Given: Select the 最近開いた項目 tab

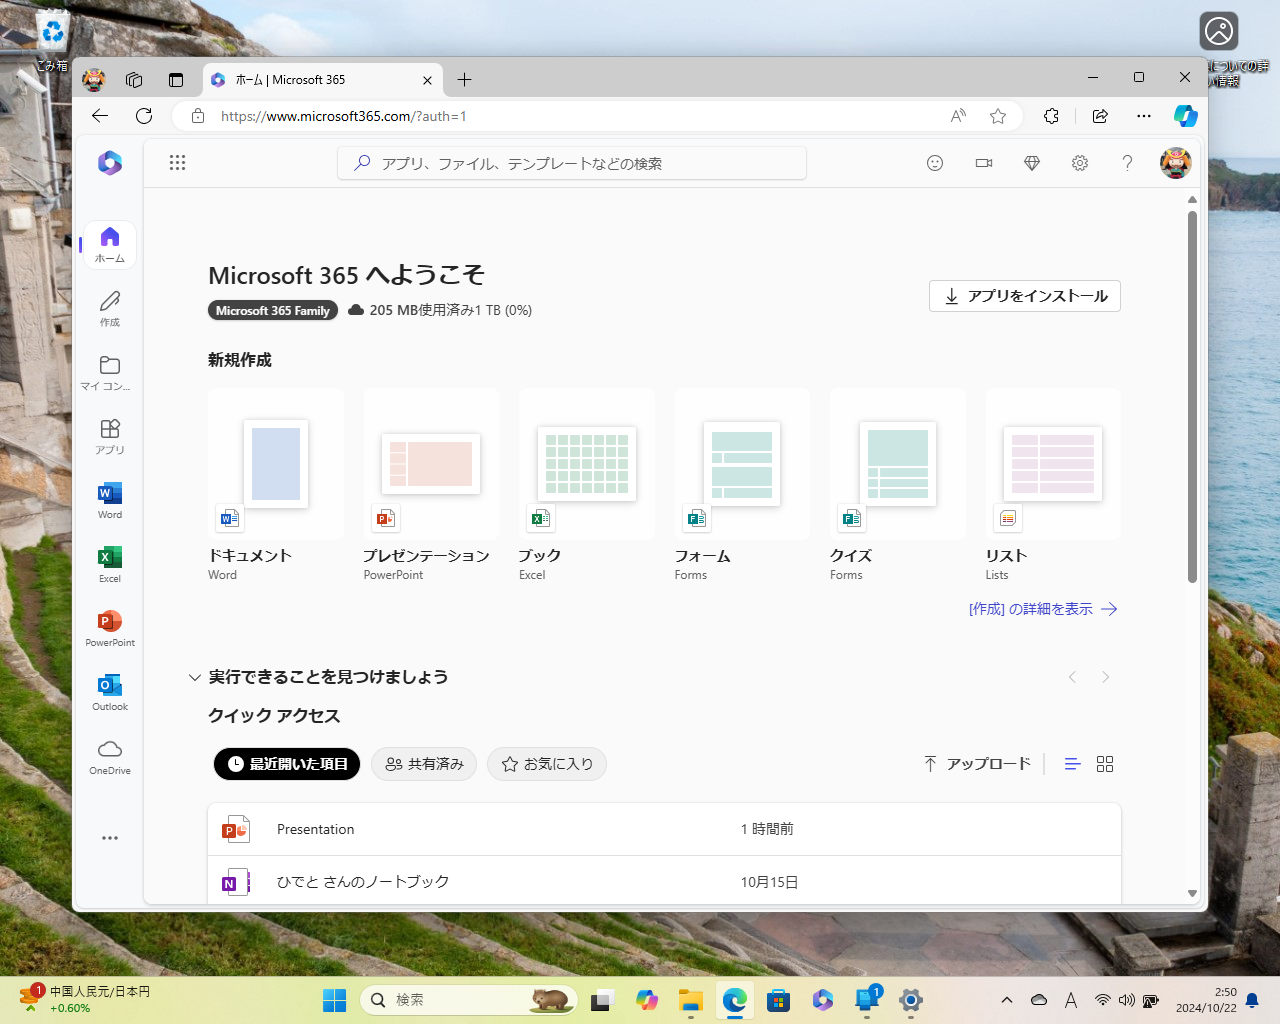Looking at the screenshot, I should coord(286,763).
